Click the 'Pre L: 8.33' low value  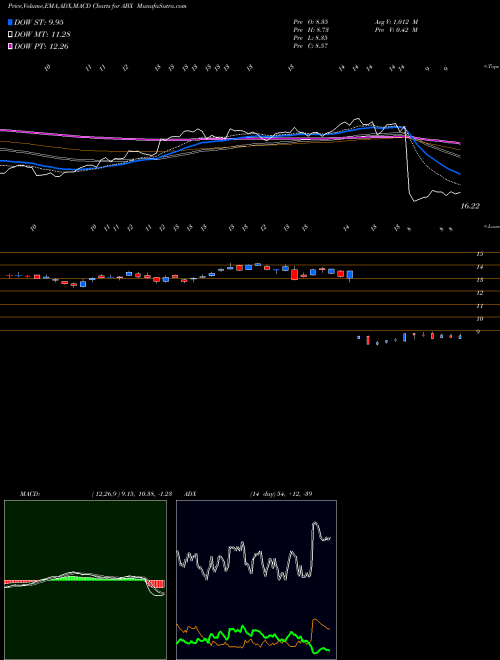coord(311,38)
